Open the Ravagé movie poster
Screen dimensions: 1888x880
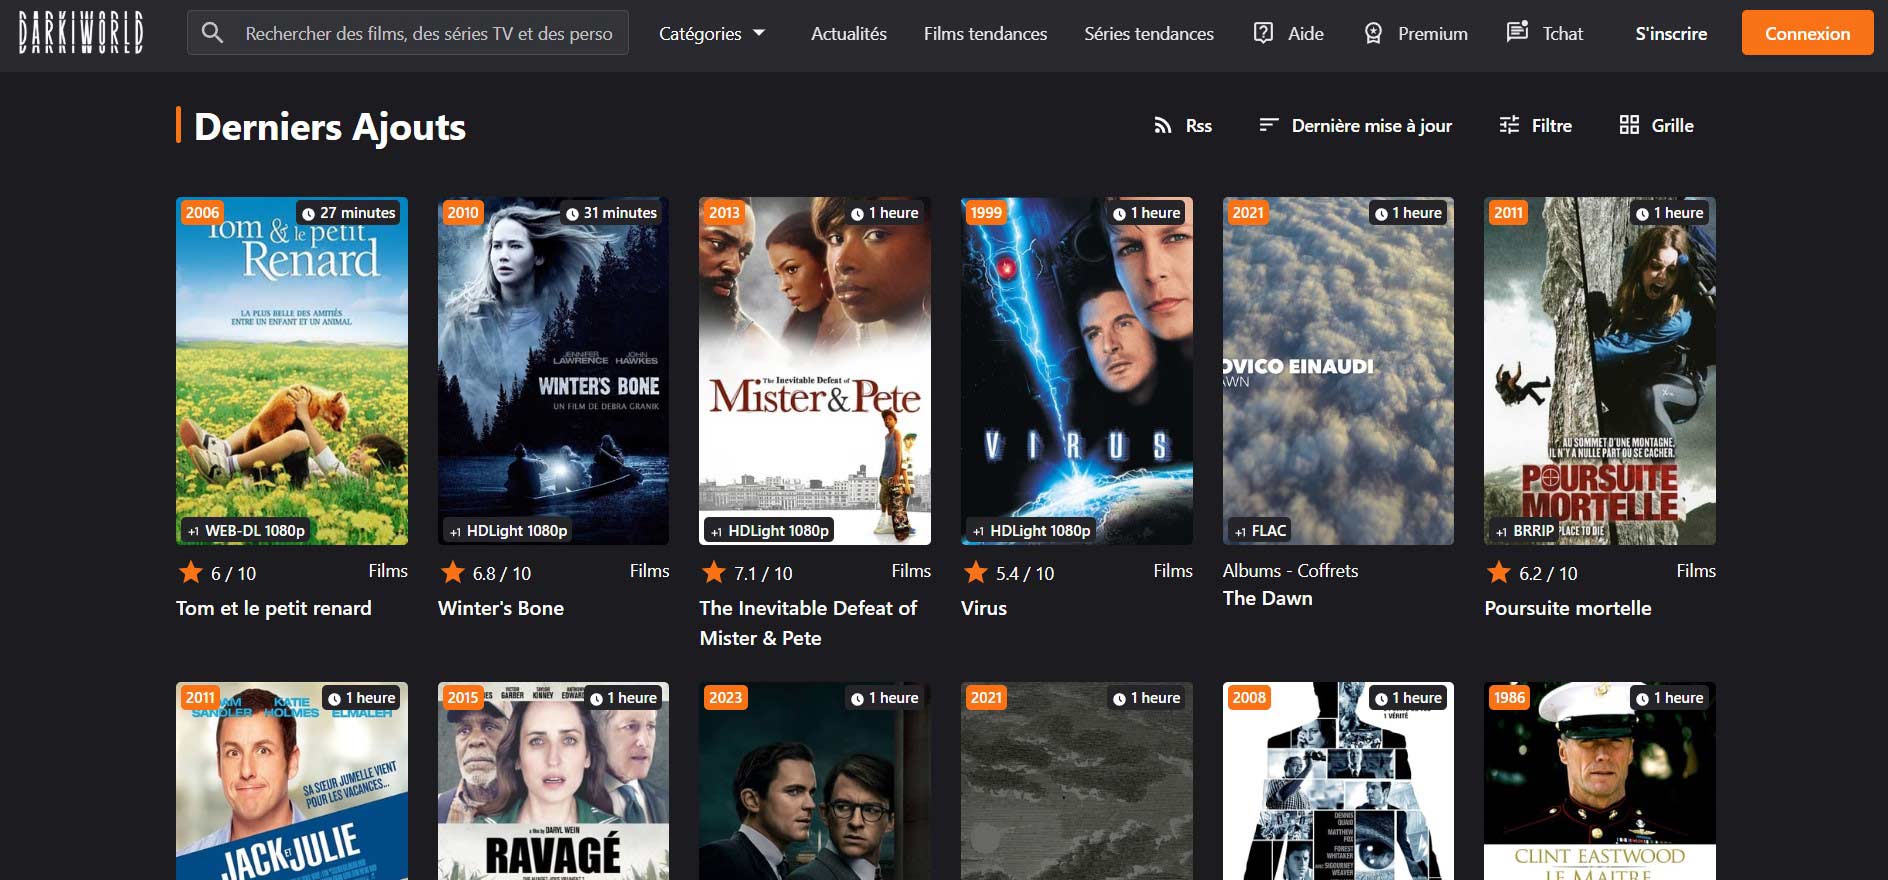tap(553, 781)
